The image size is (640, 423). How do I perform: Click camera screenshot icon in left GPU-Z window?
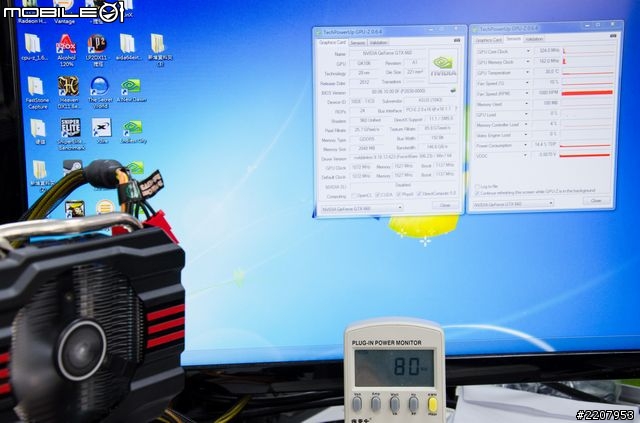coord(457,40)
